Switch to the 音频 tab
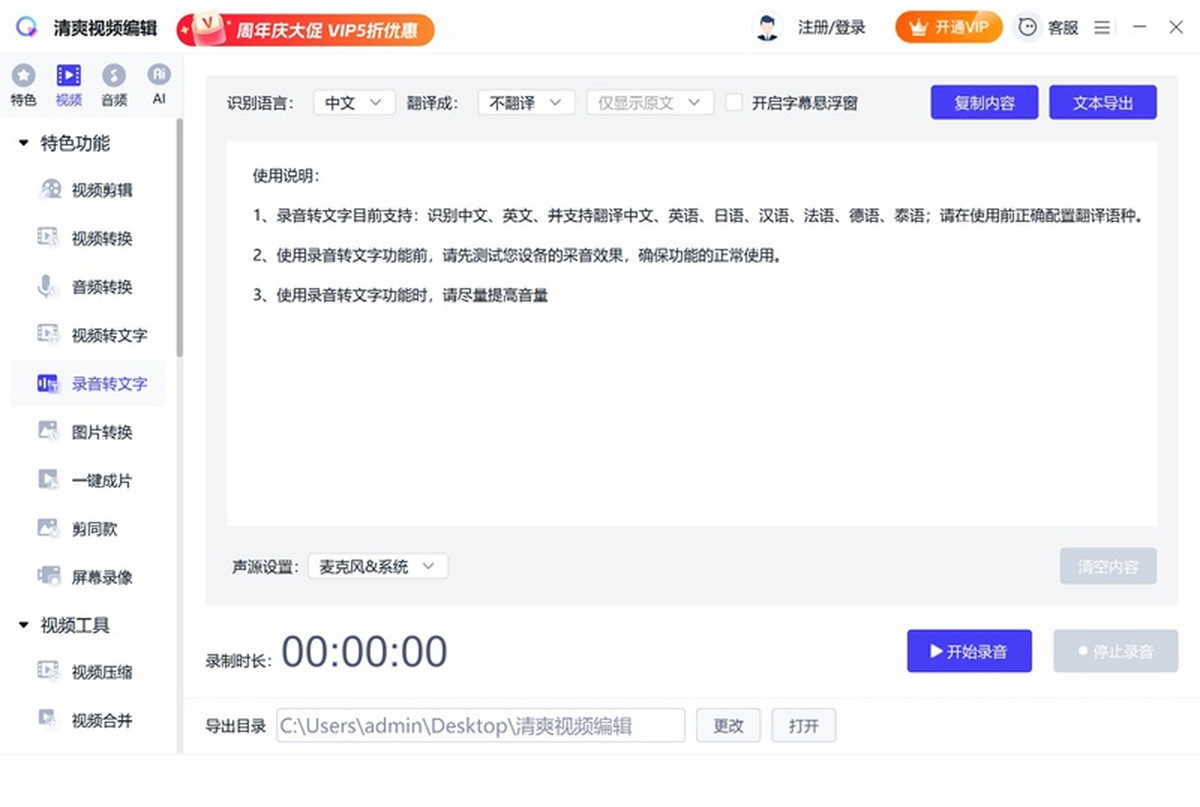 coord(114,84)
